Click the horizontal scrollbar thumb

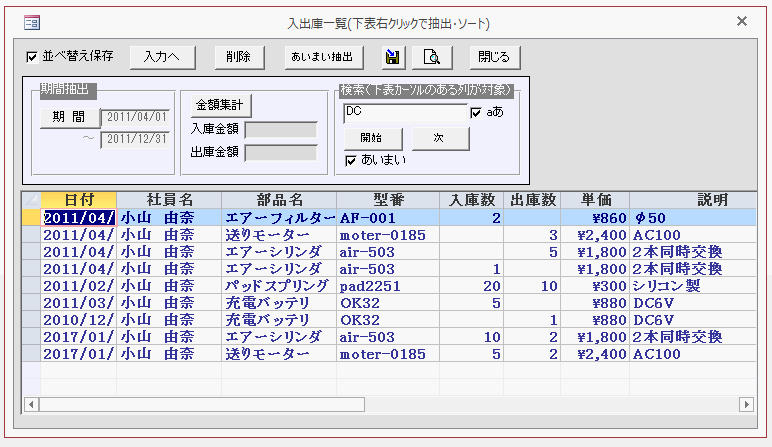pos(202,405)
